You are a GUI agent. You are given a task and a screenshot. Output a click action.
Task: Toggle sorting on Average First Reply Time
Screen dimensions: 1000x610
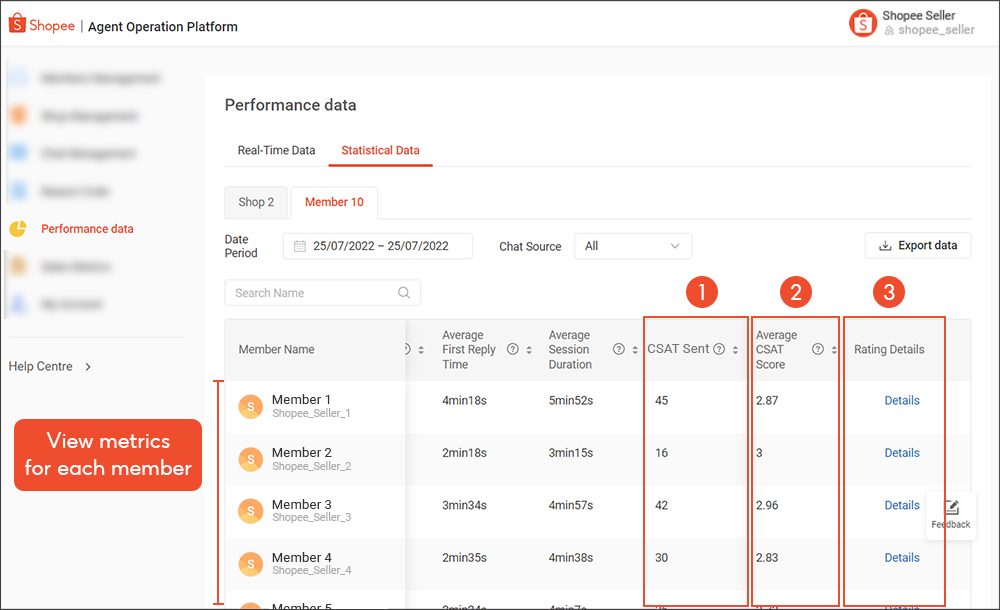(530, 349)
